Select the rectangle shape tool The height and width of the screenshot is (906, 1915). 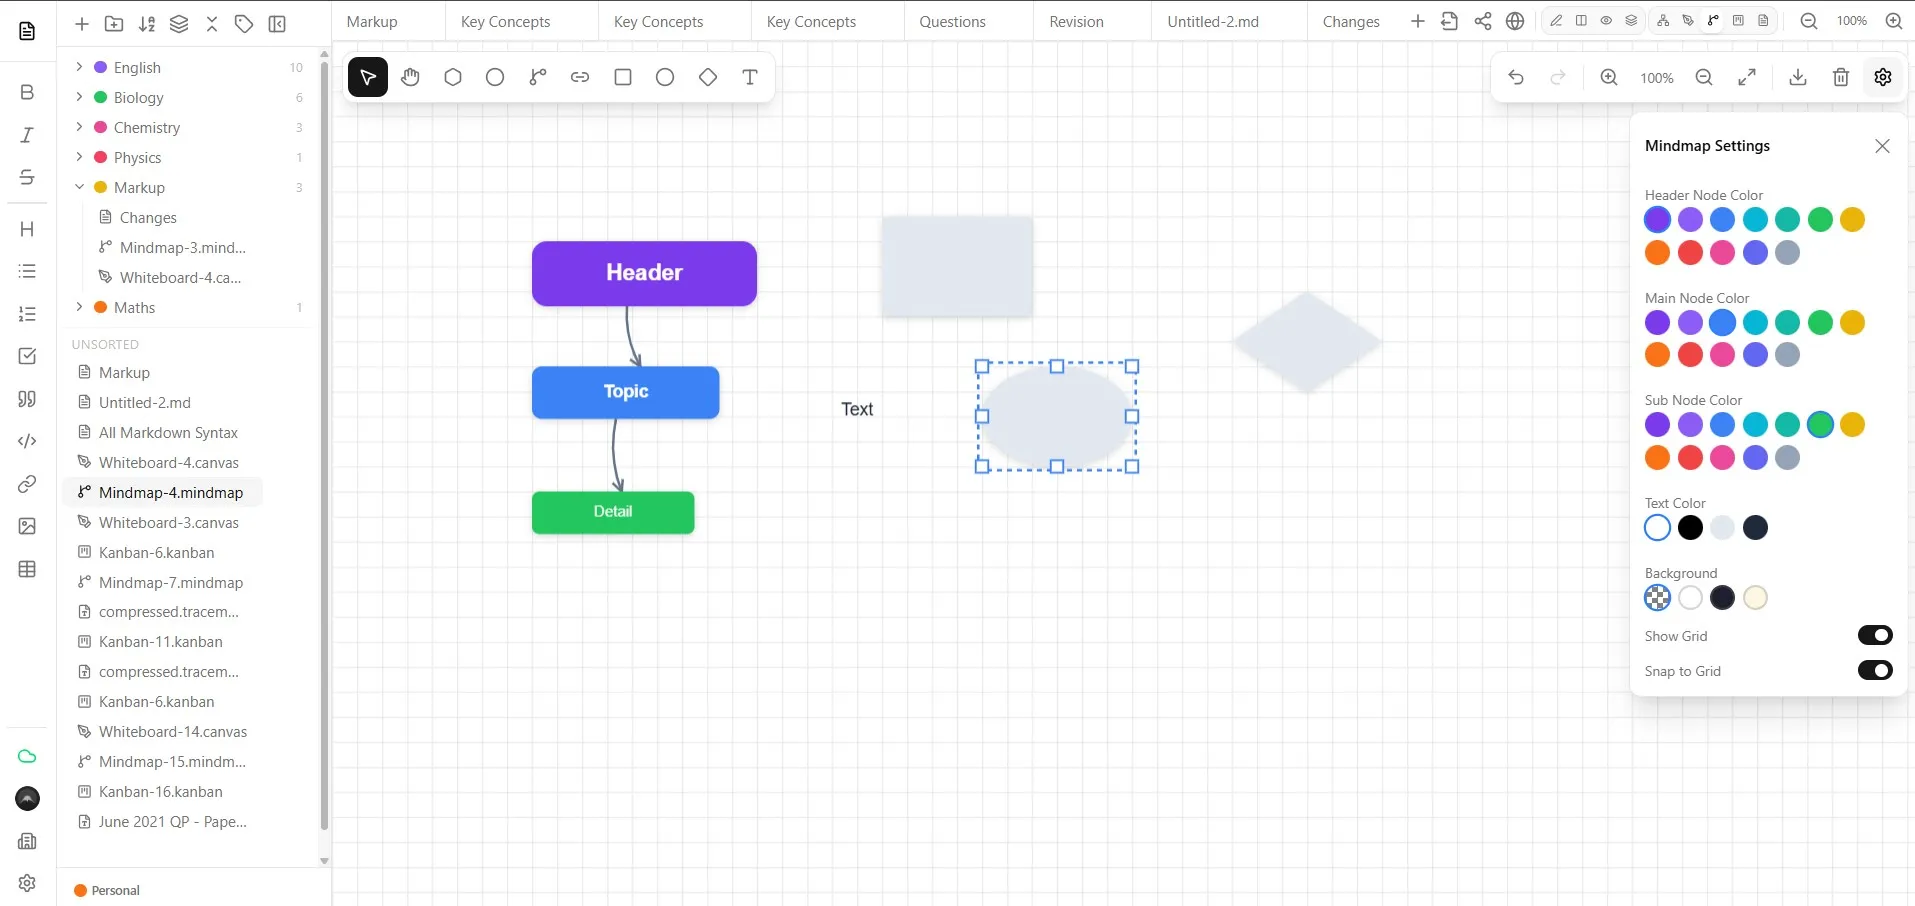coord(623,77)
